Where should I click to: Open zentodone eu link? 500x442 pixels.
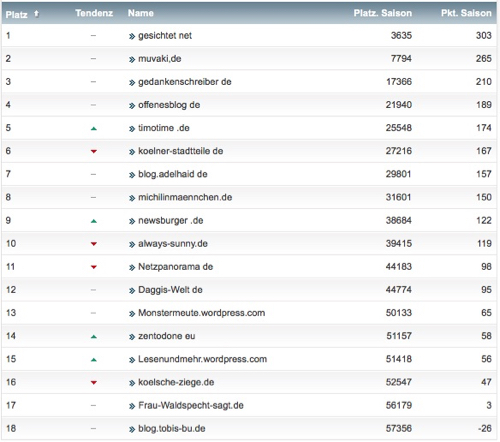(167, 336)
